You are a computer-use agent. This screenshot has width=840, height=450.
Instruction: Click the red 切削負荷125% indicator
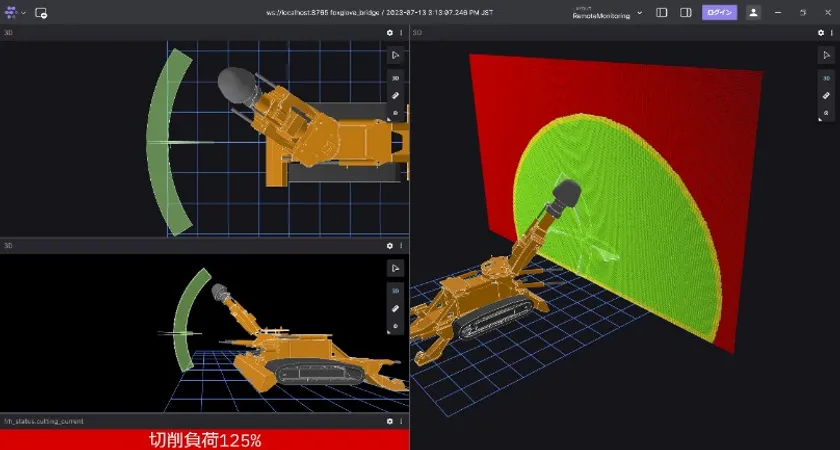click(x=204, y=440)
